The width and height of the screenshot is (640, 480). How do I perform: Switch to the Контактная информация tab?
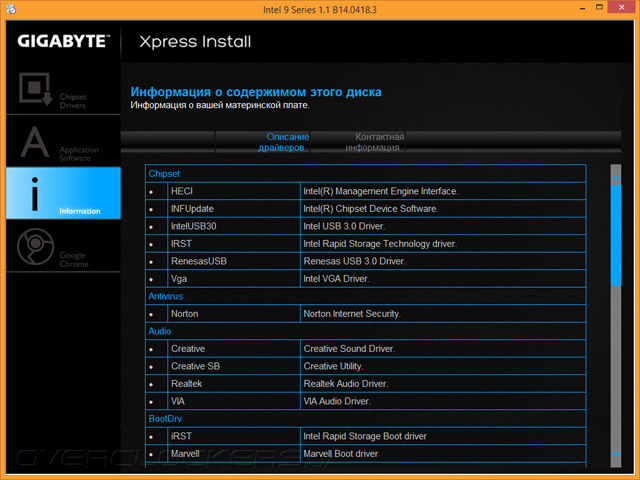[x=375, y=142]
